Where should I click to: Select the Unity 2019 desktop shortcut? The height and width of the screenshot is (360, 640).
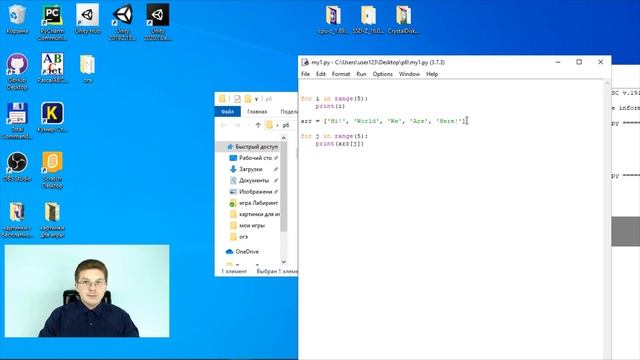[122, 22]
